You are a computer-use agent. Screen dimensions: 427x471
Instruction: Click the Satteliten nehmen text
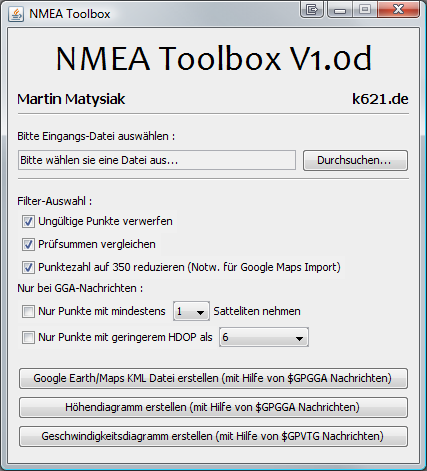(257, 311)
